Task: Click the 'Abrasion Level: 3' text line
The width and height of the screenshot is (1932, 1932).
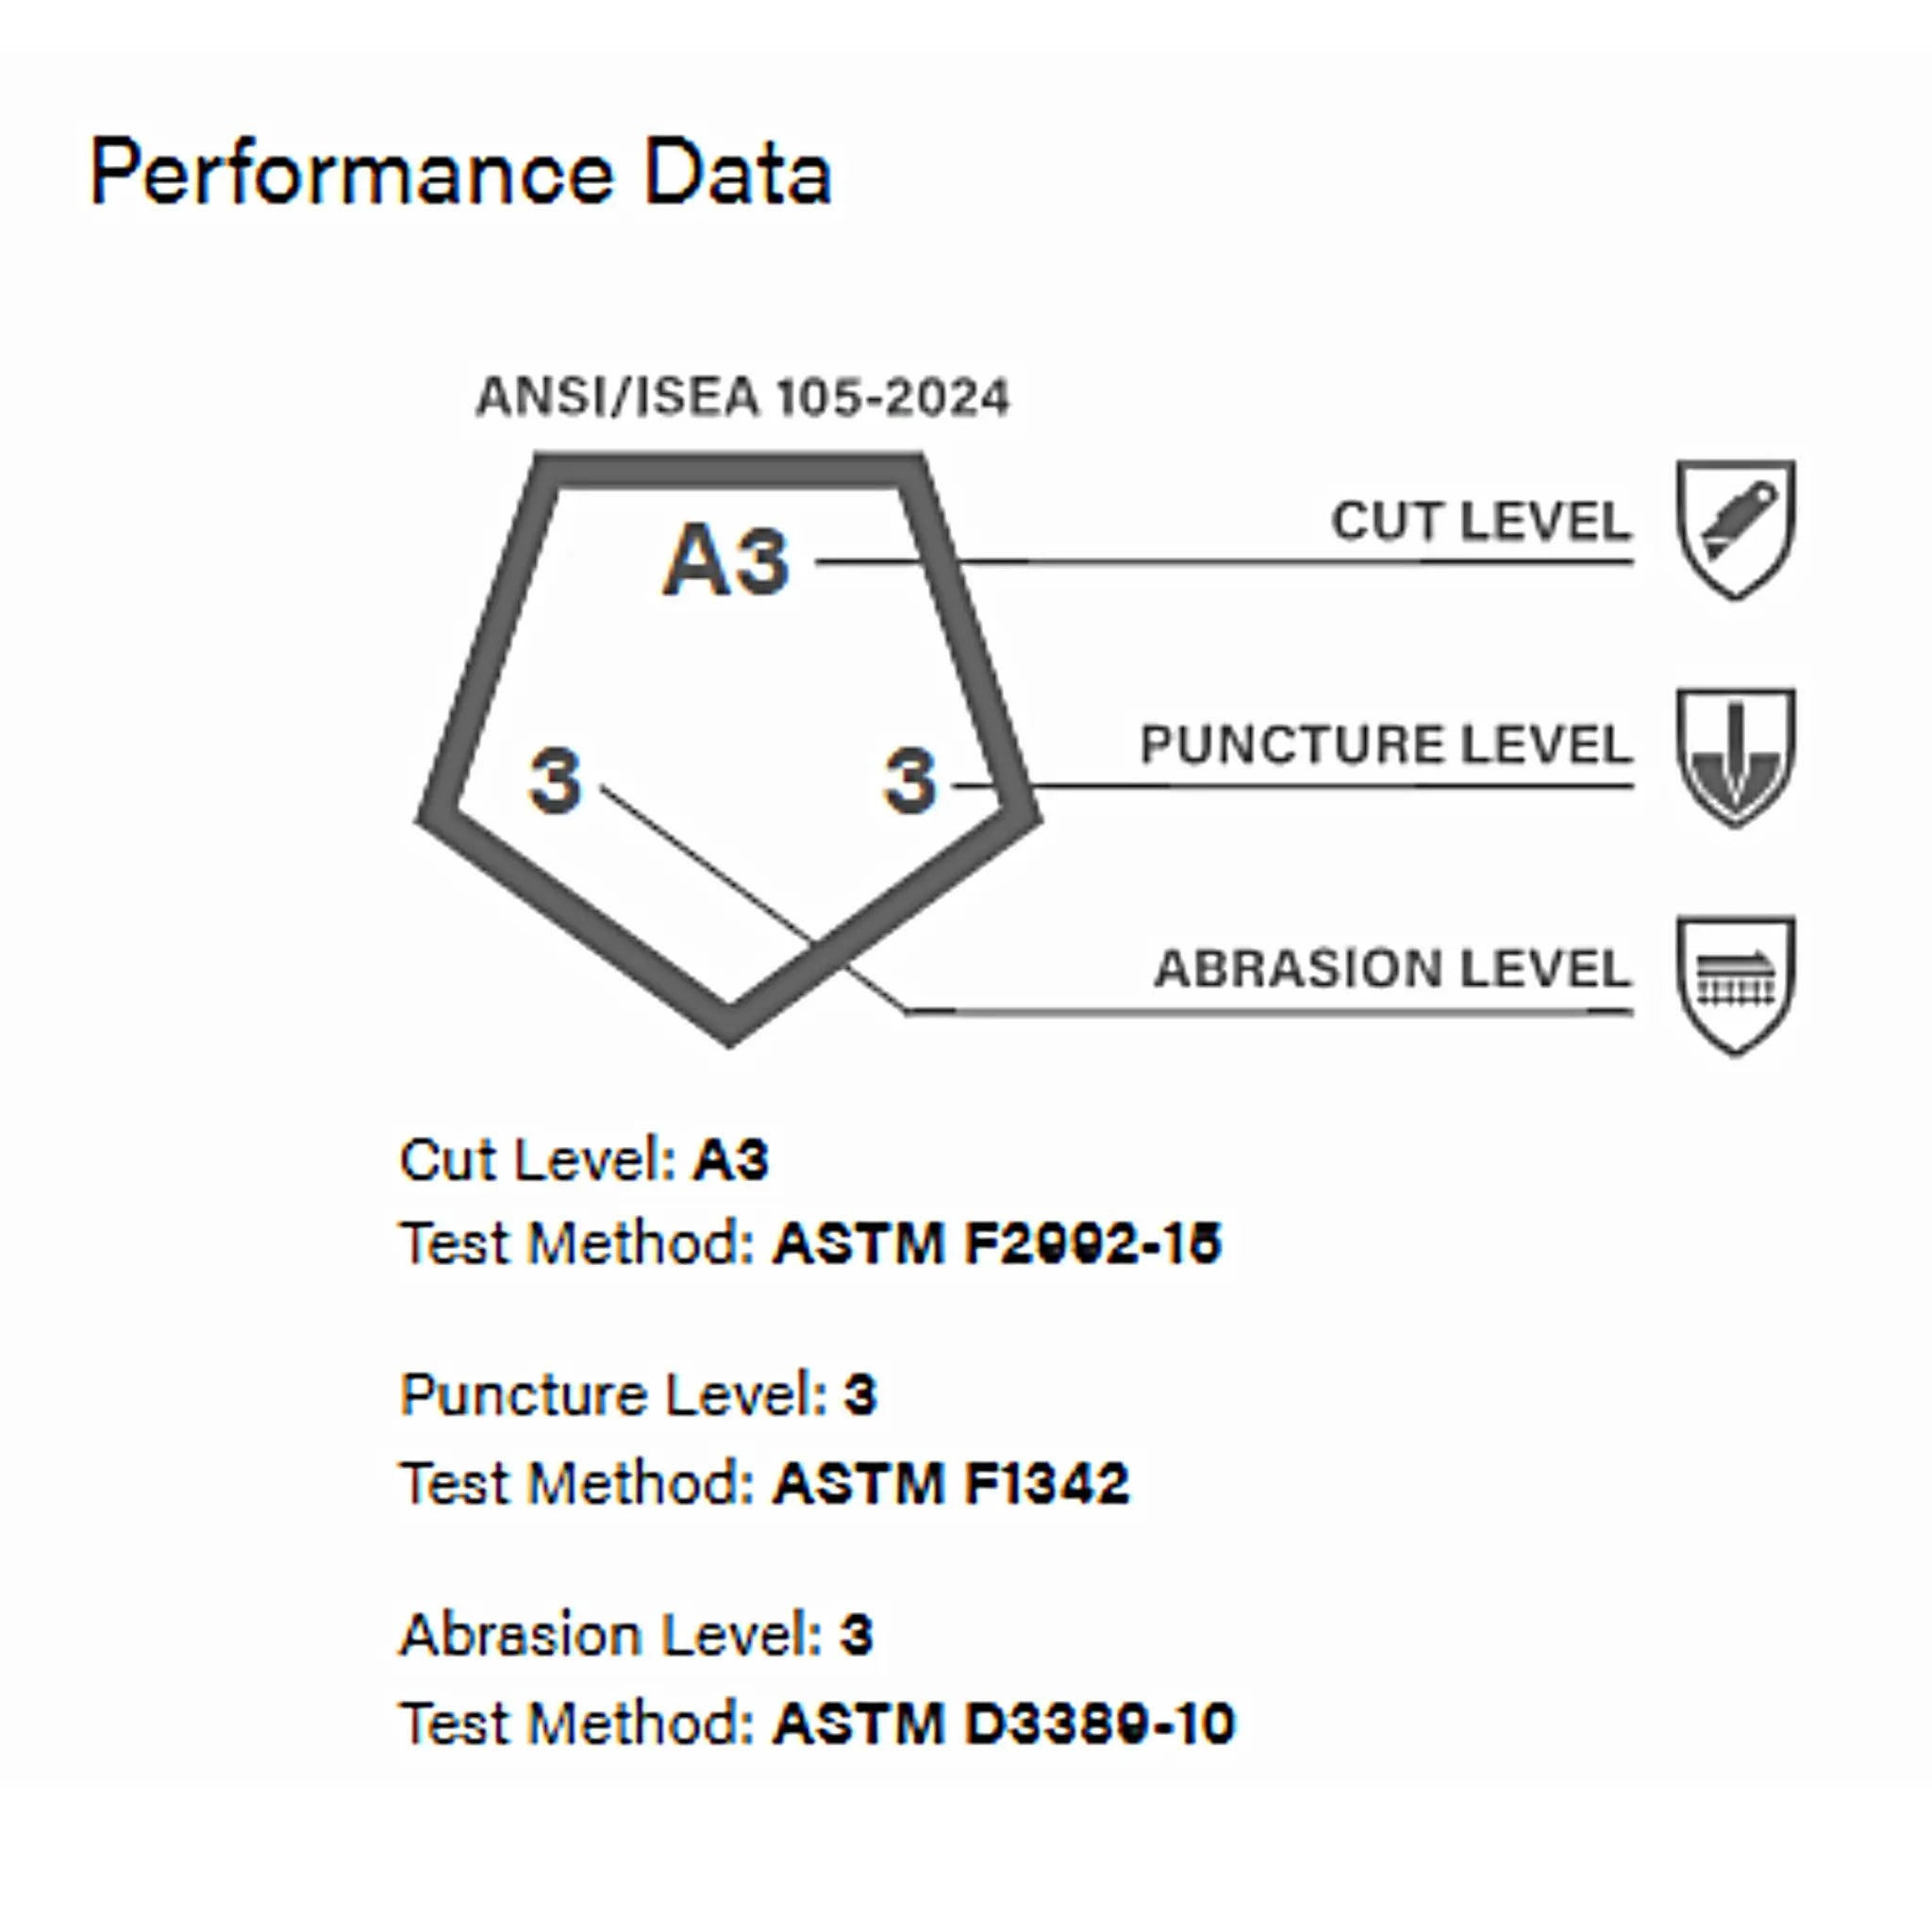Action: click(x=636, y=1635)
